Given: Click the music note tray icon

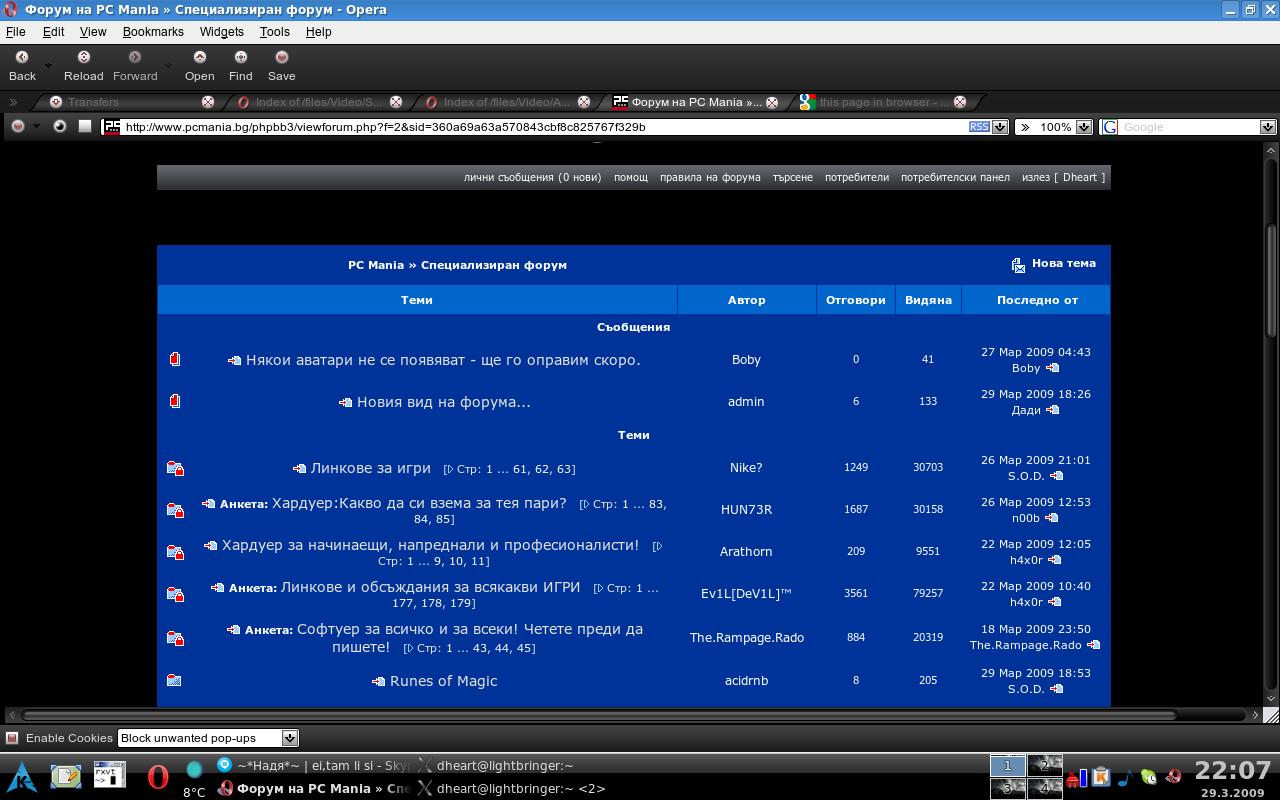Looking at the screenshot, I should (x=1125, y=776).
